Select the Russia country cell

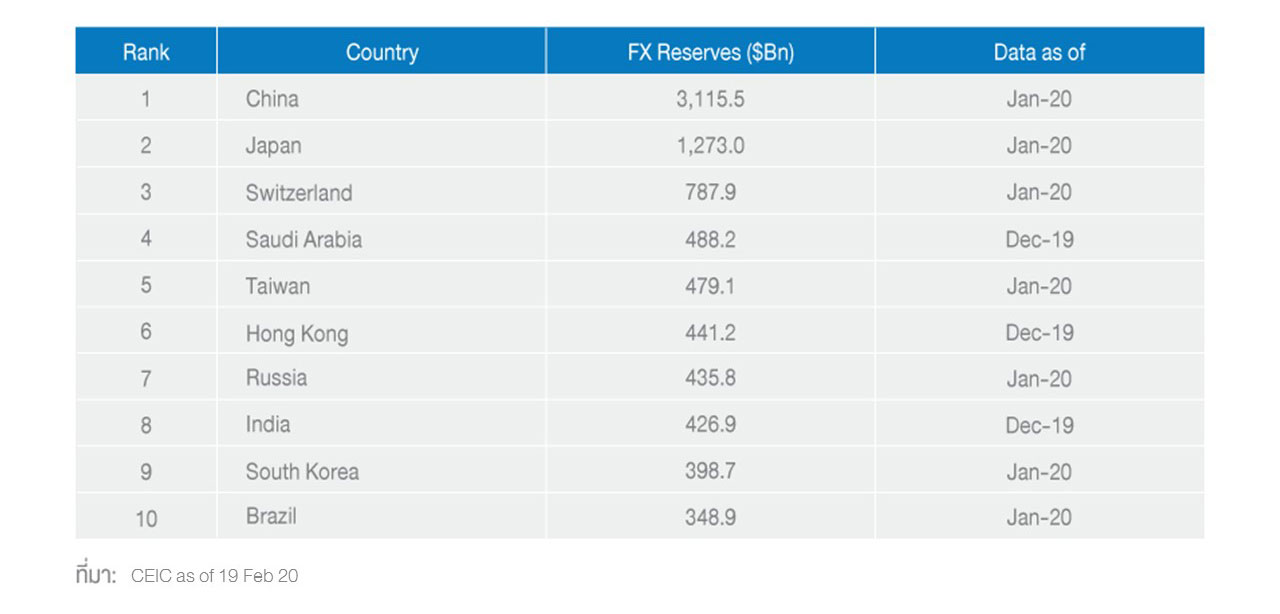pyautogui.click(x=276, y=378)
